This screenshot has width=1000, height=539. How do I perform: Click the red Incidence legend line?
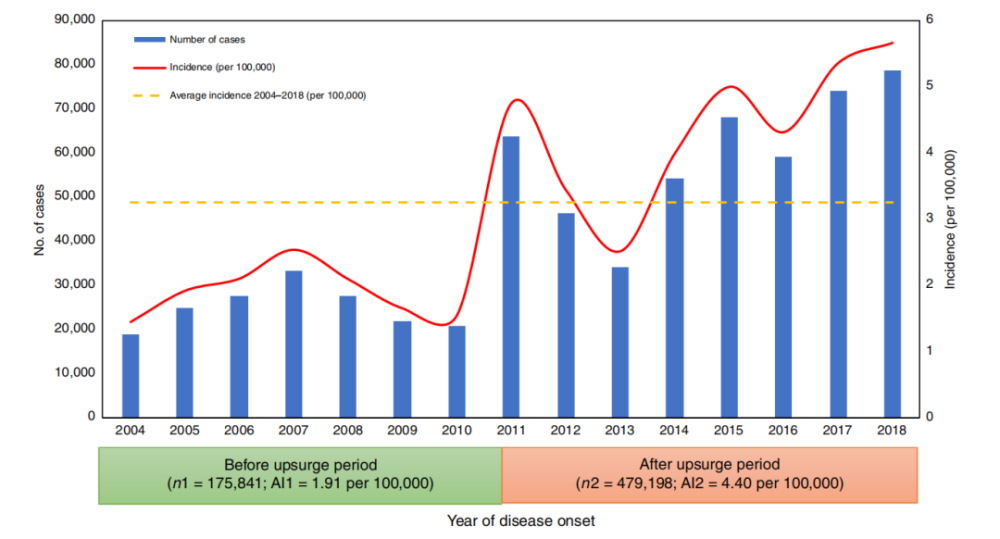coord(149,68)
